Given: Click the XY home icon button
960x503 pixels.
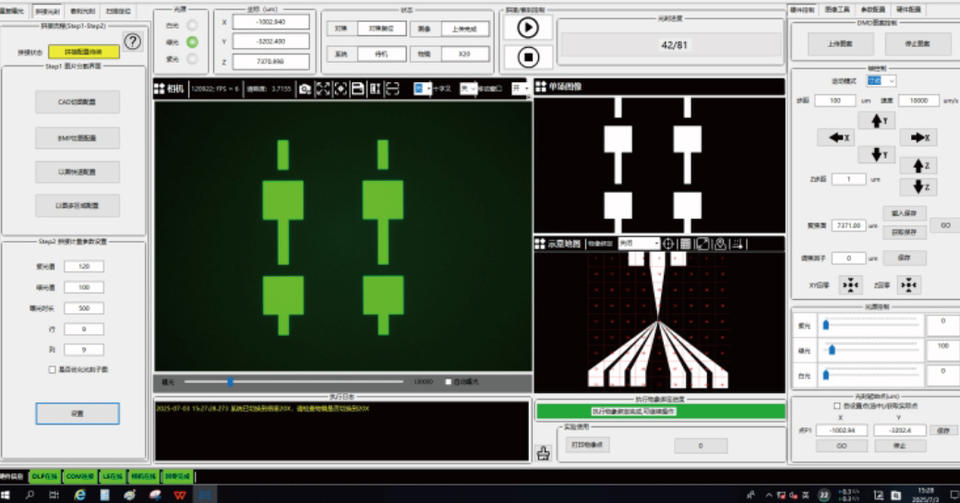Looking at the screenshot, I should 850,285.
